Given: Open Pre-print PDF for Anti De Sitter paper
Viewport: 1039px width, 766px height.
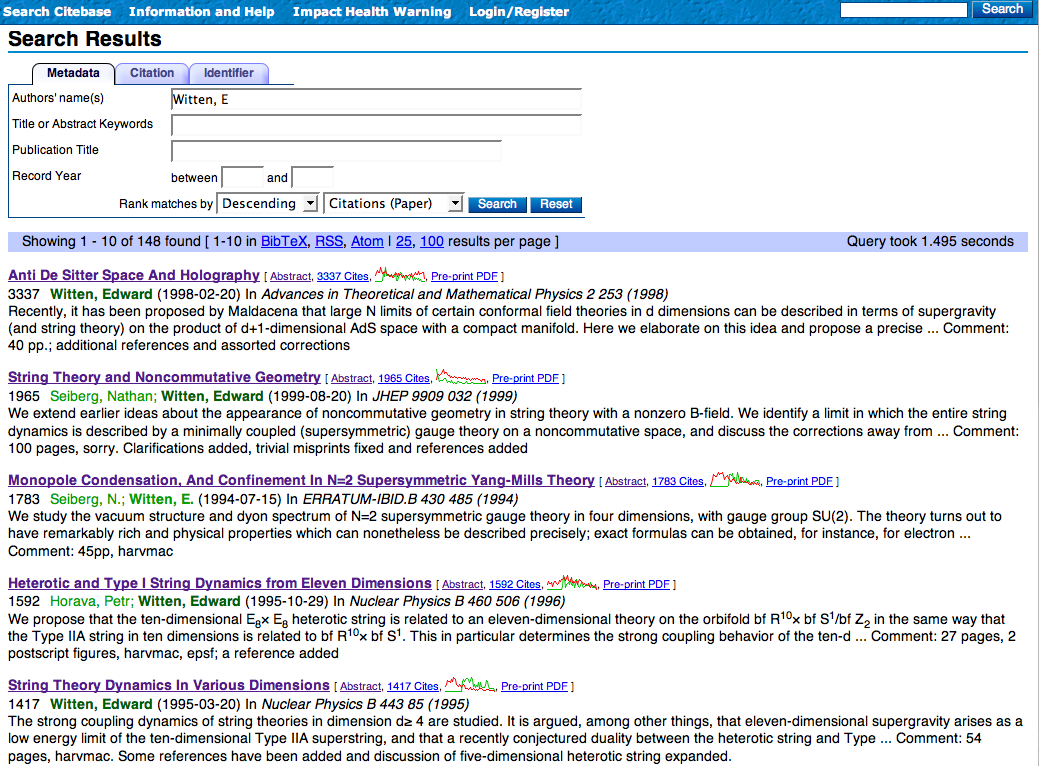Looking at the screenshot, I should (x=465, y=276).
